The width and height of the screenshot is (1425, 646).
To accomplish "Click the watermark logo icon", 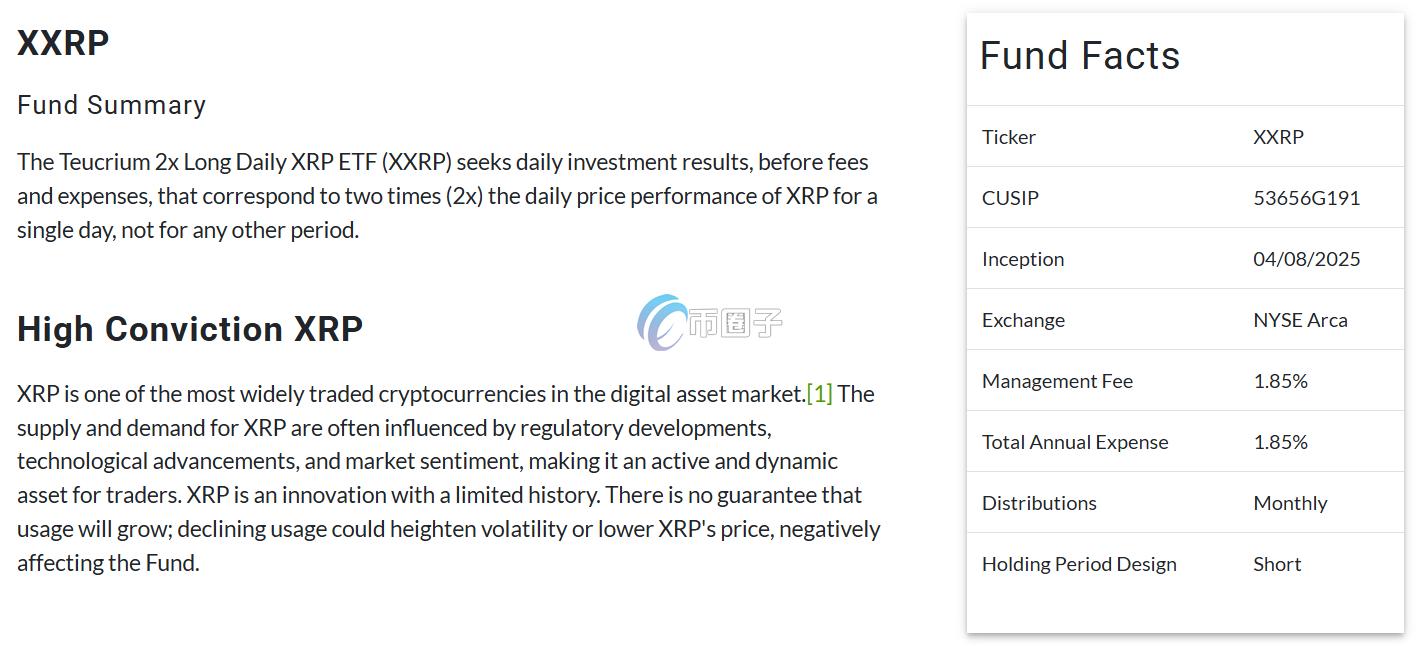I will [x=662, y=322].
